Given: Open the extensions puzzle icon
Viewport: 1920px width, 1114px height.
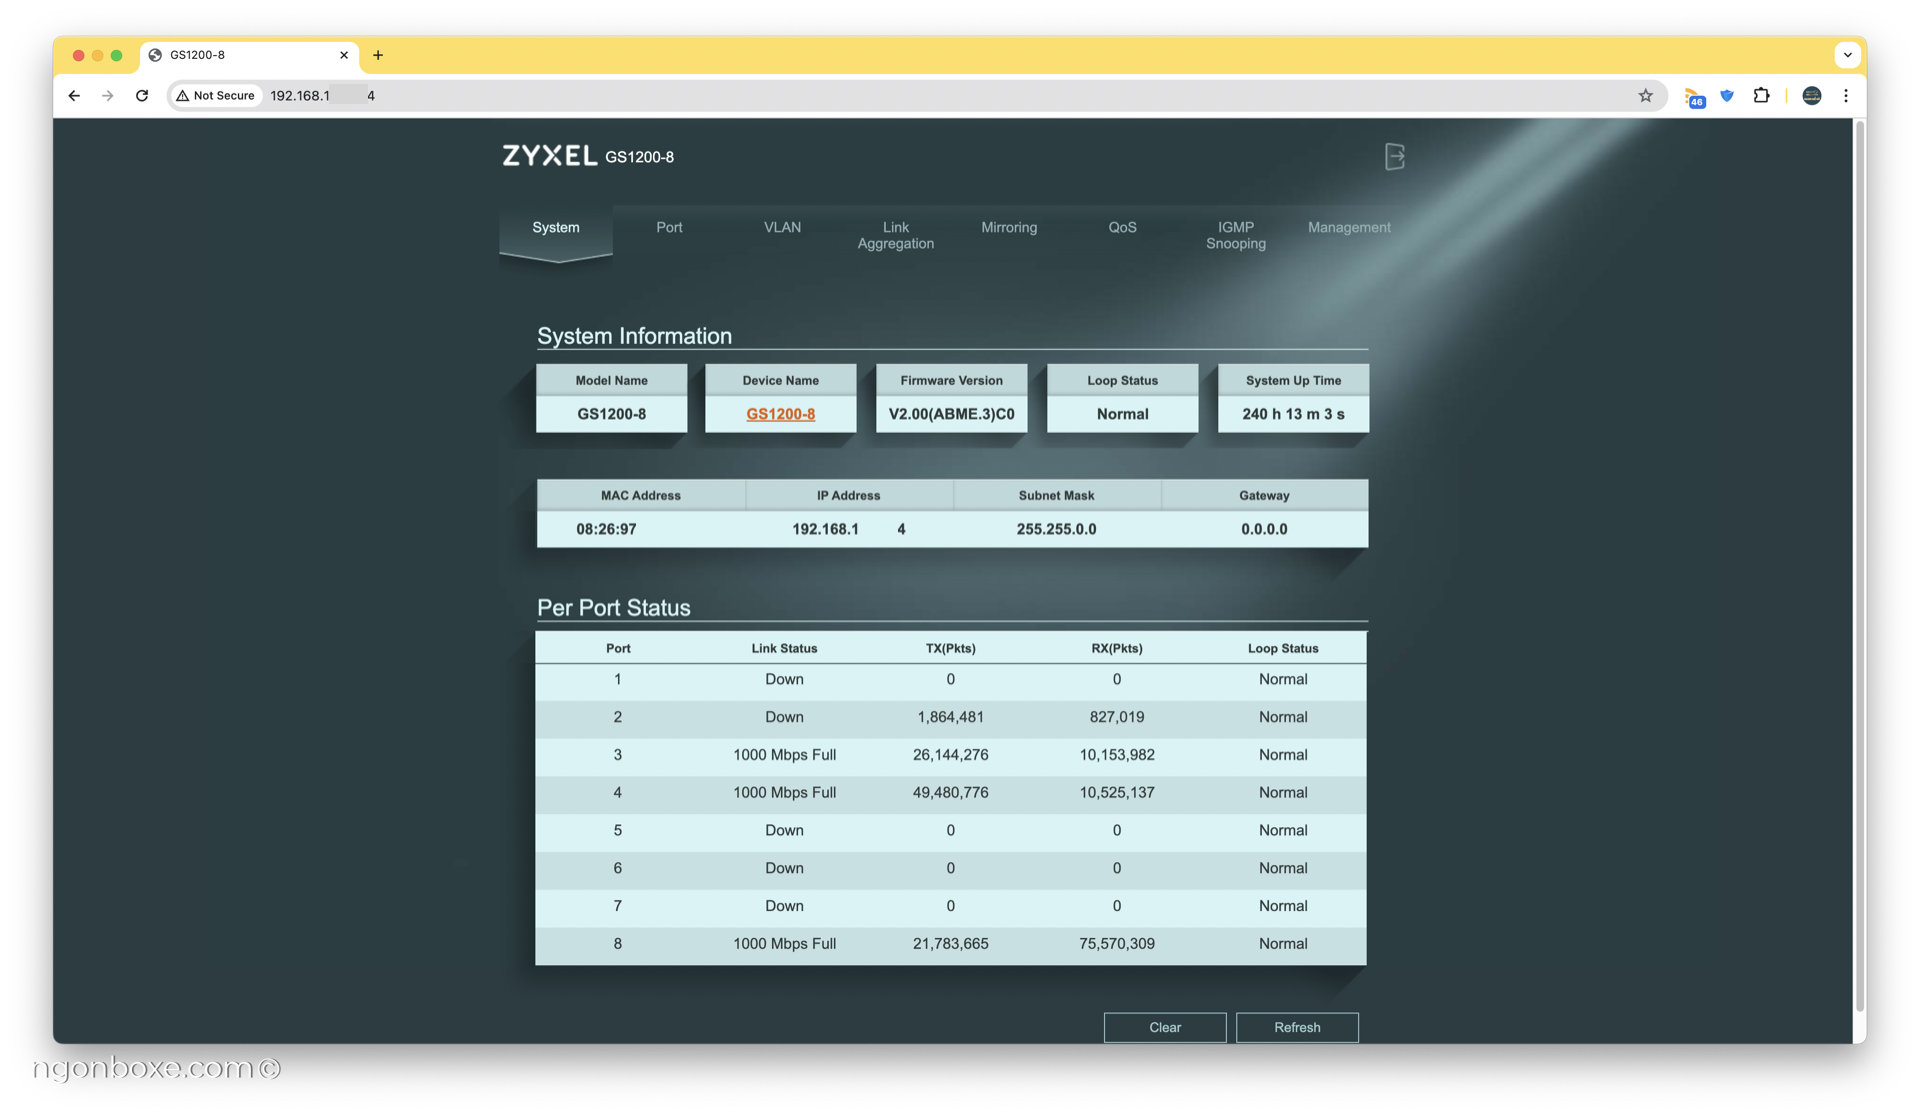Looking at the screenshot, I should [1761, 96].
